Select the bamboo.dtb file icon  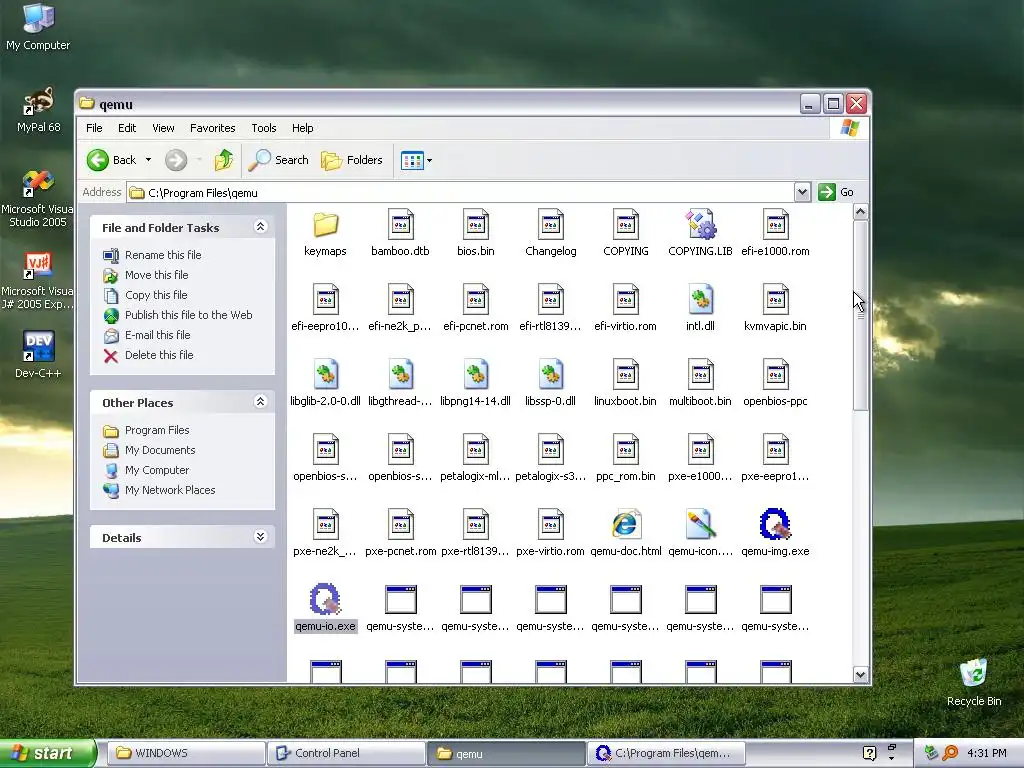(400, 225)
